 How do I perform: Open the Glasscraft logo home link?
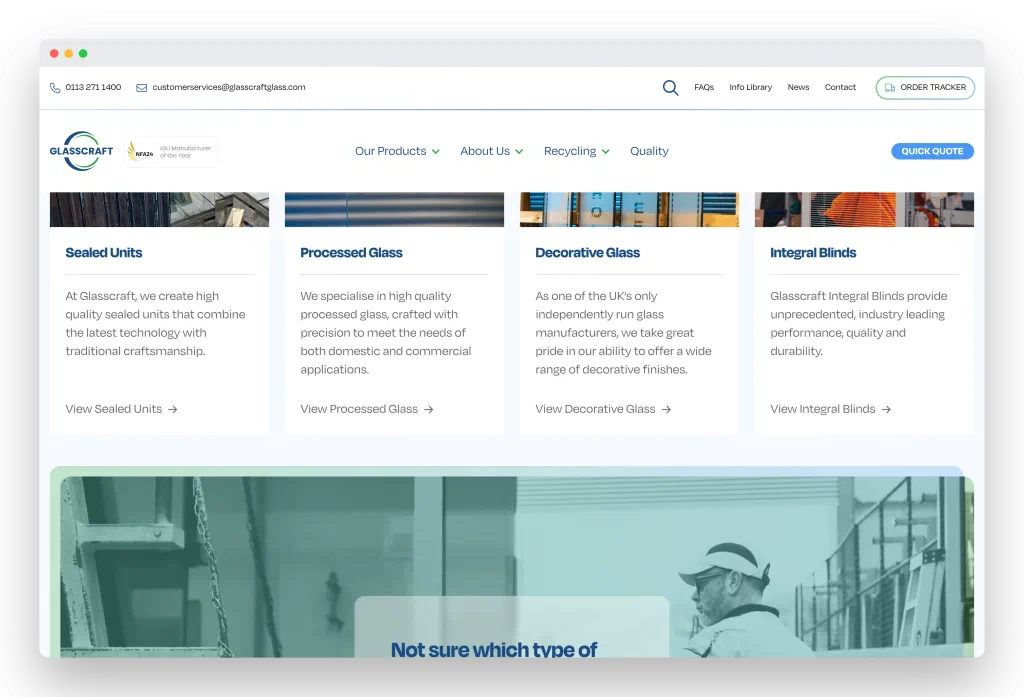coord(81,151)
